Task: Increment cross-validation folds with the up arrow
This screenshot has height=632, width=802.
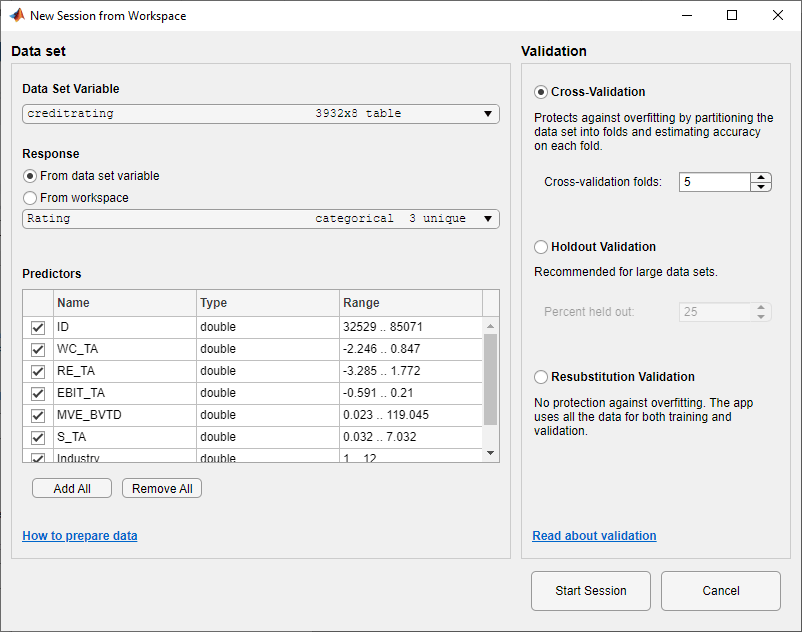Action: pos(760,177)
